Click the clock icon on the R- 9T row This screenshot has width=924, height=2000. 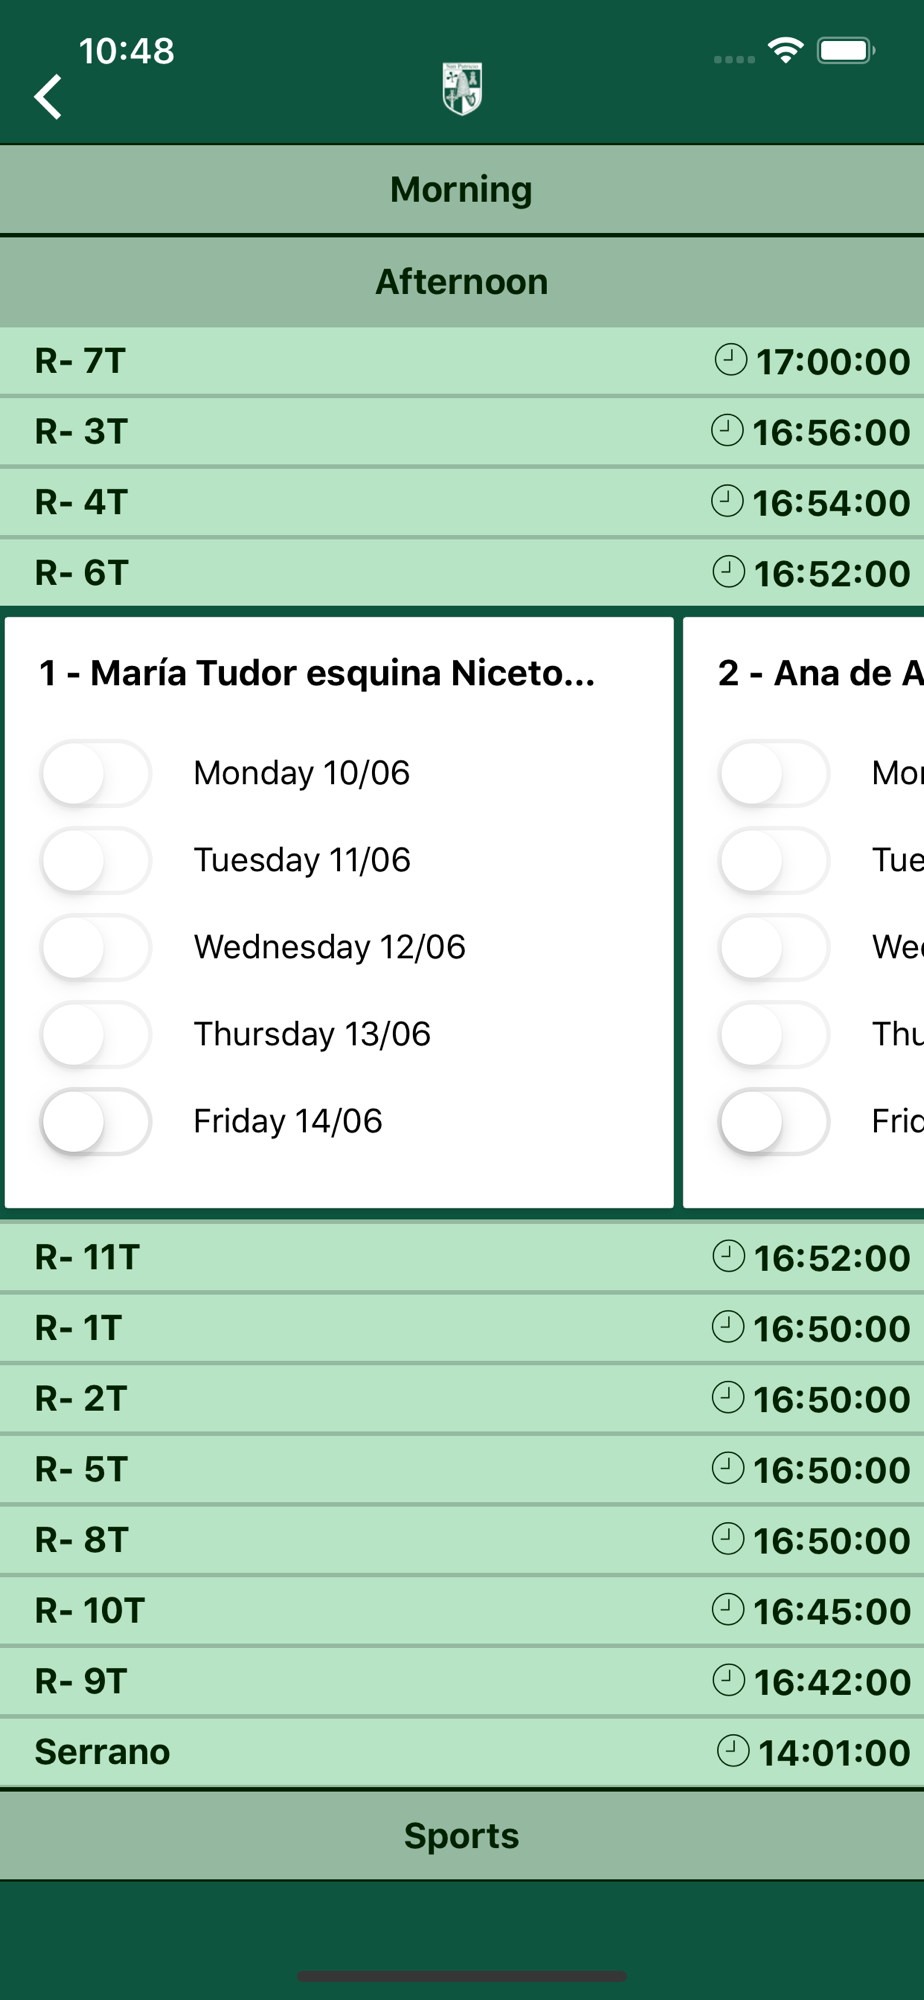coord(728,1681)
